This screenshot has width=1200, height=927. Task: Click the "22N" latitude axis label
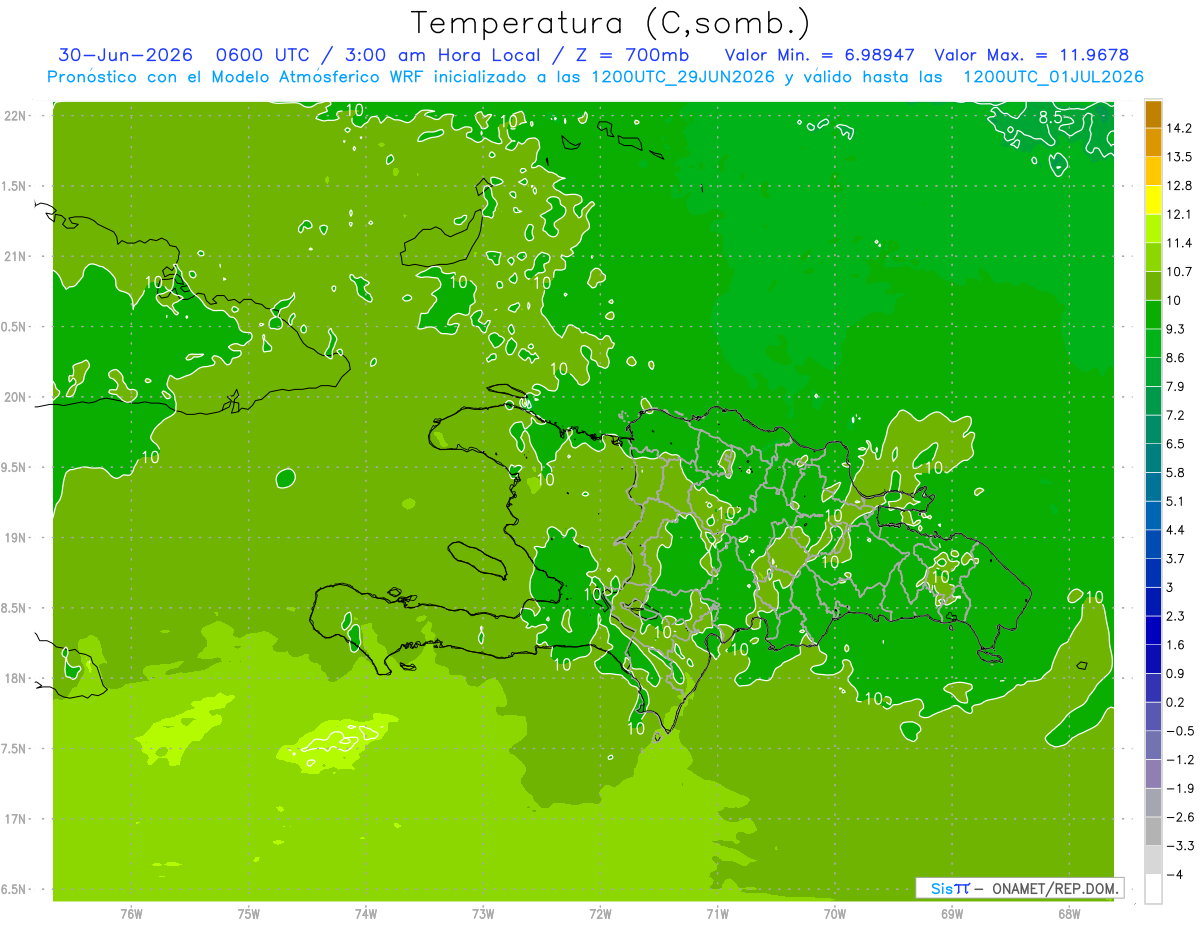pyautogui.click(x=16, y=115)
